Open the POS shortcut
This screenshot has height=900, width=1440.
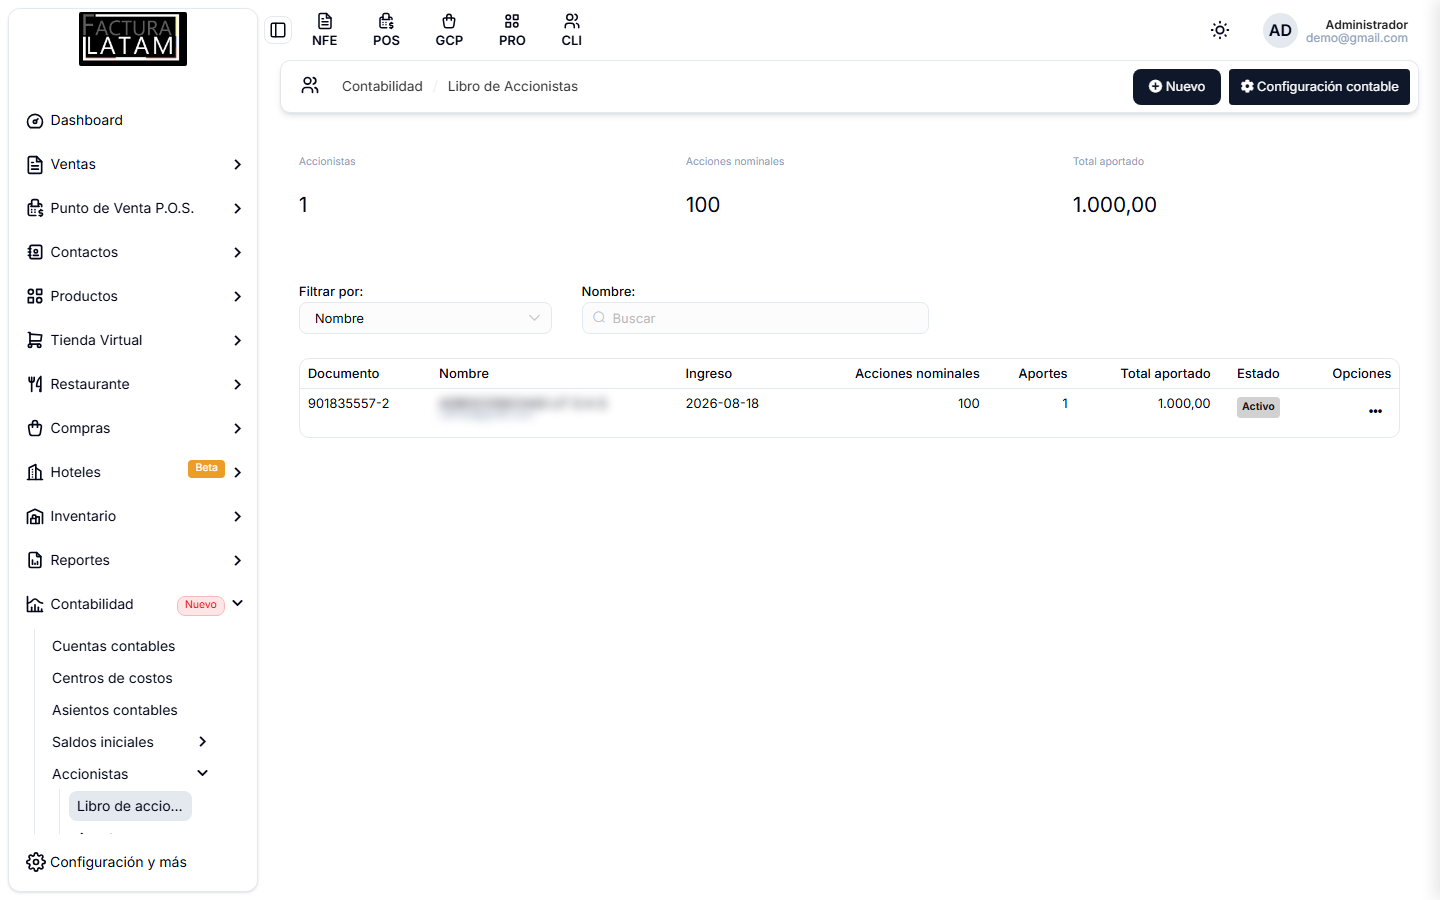pyautogui.click(x=386, y=30)
